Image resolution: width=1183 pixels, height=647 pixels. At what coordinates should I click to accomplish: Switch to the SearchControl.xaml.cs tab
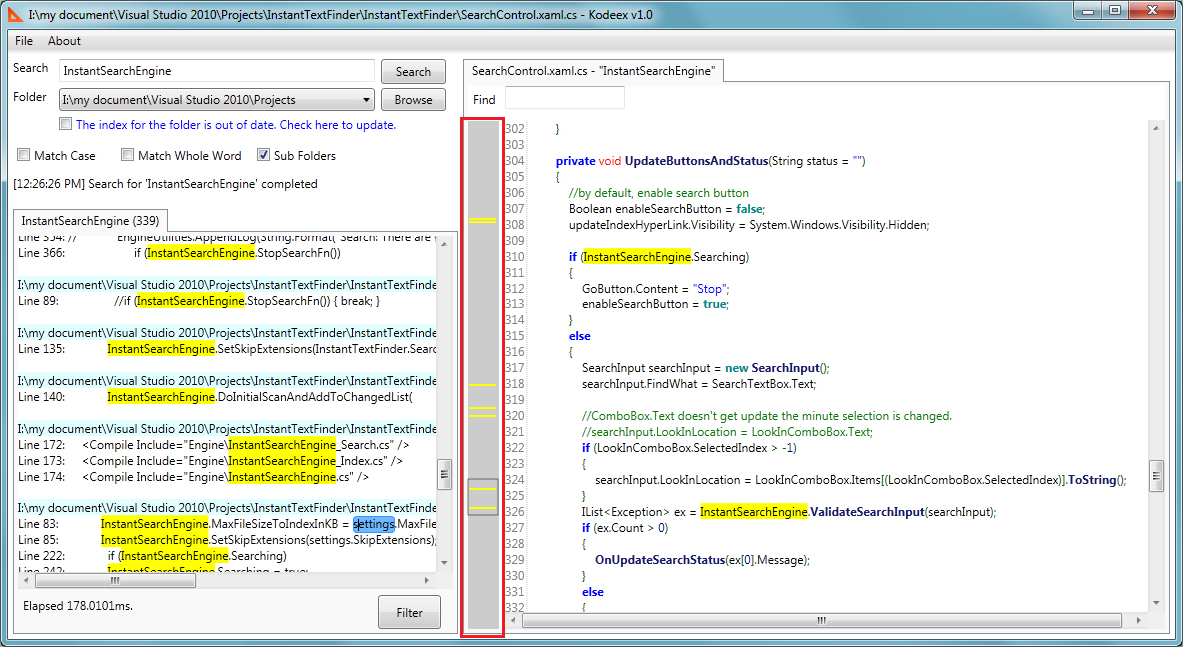(x=593, y=71)
